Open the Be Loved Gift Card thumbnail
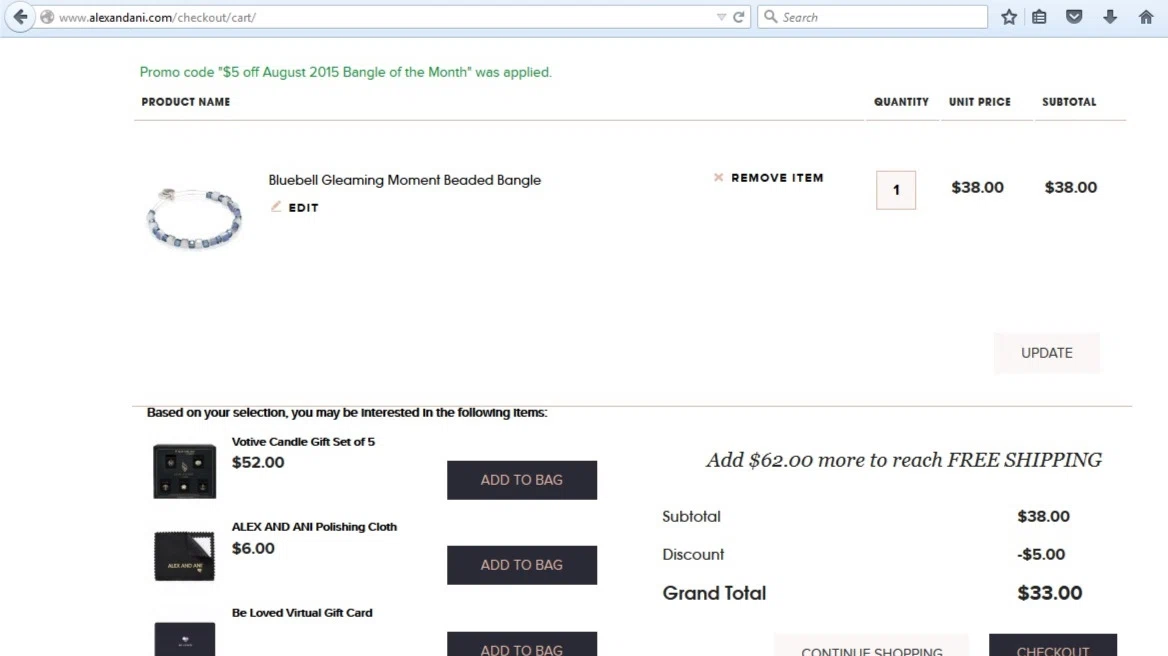Viewport: 1168px width, 656px height. click(x=185, y=639)
